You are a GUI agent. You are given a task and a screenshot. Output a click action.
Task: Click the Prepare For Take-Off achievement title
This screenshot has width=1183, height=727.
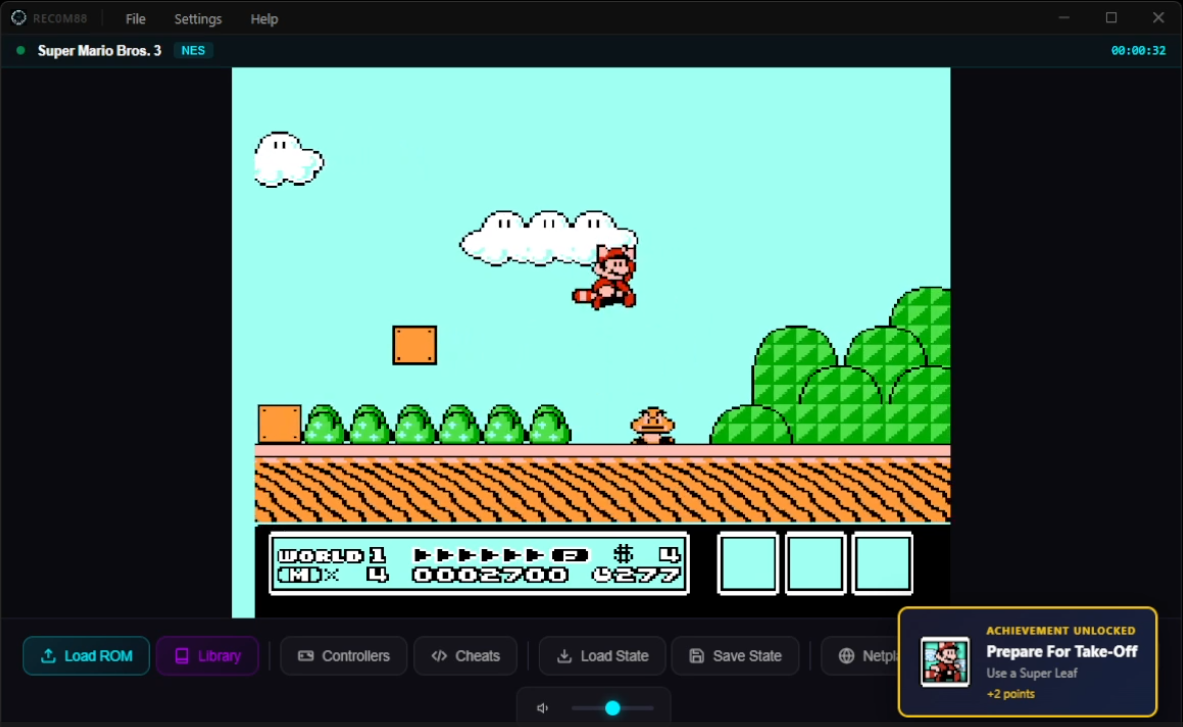click(1062, 652)
